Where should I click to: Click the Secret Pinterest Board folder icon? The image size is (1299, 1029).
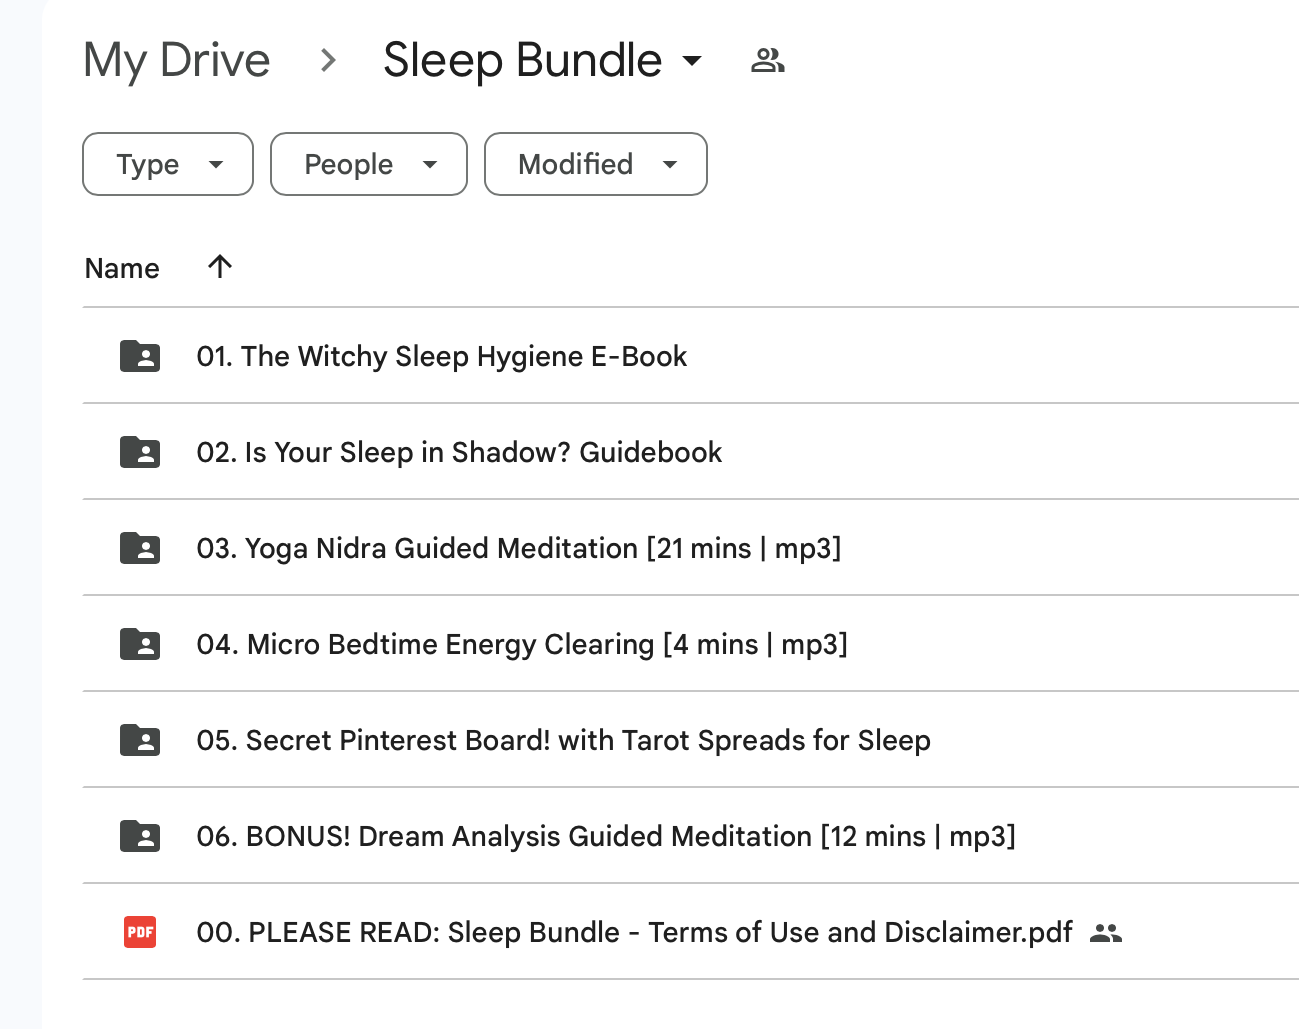click(x=140, y=740)
